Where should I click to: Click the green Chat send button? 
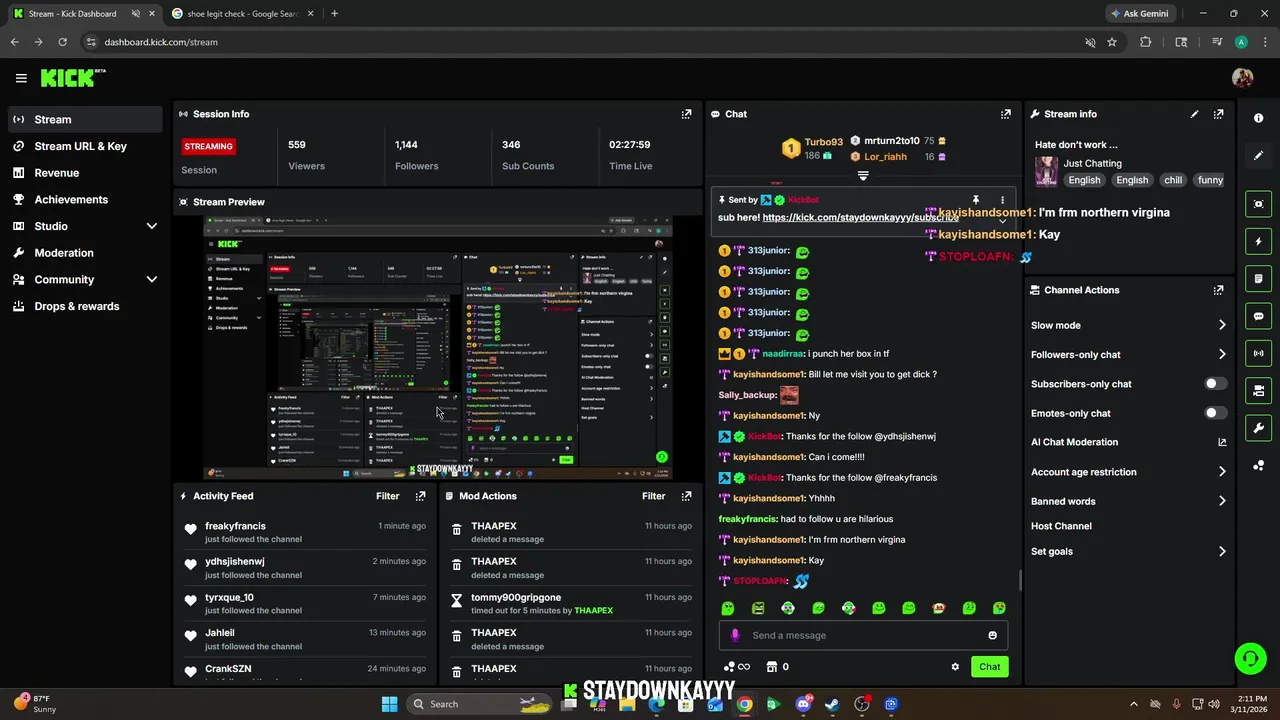coord(989,667)
